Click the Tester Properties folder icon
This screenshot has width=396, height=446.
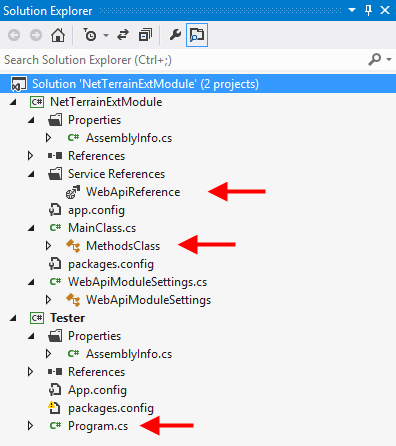pyautogui.click(x=55, y=336)
